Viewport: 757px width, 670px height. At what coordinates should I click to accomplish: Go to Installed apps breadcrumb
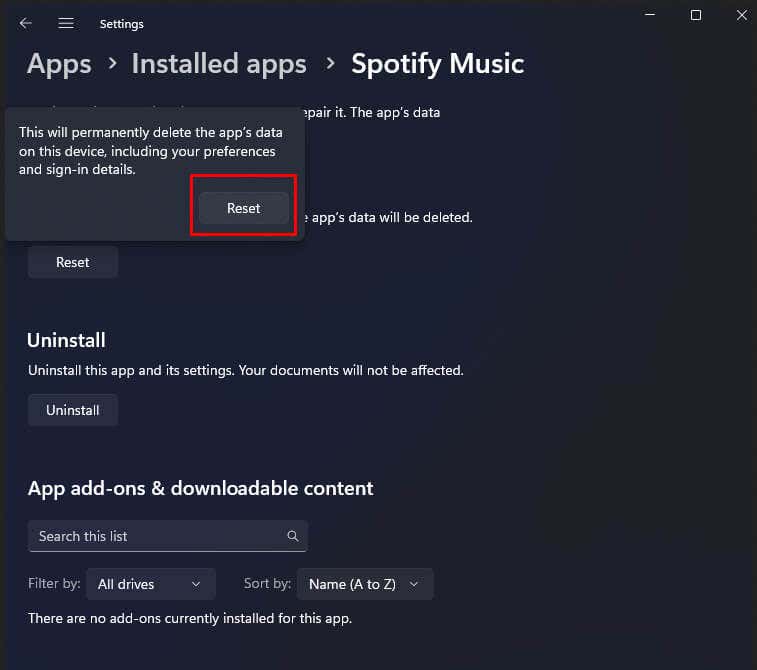219,64
